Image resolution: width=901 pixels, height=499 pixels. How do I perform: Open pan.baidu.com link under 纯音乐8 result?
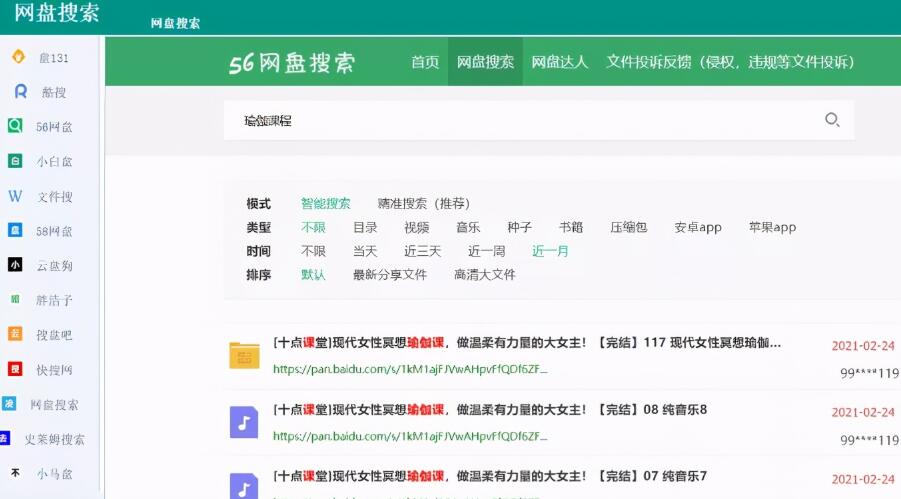[410, 436]
